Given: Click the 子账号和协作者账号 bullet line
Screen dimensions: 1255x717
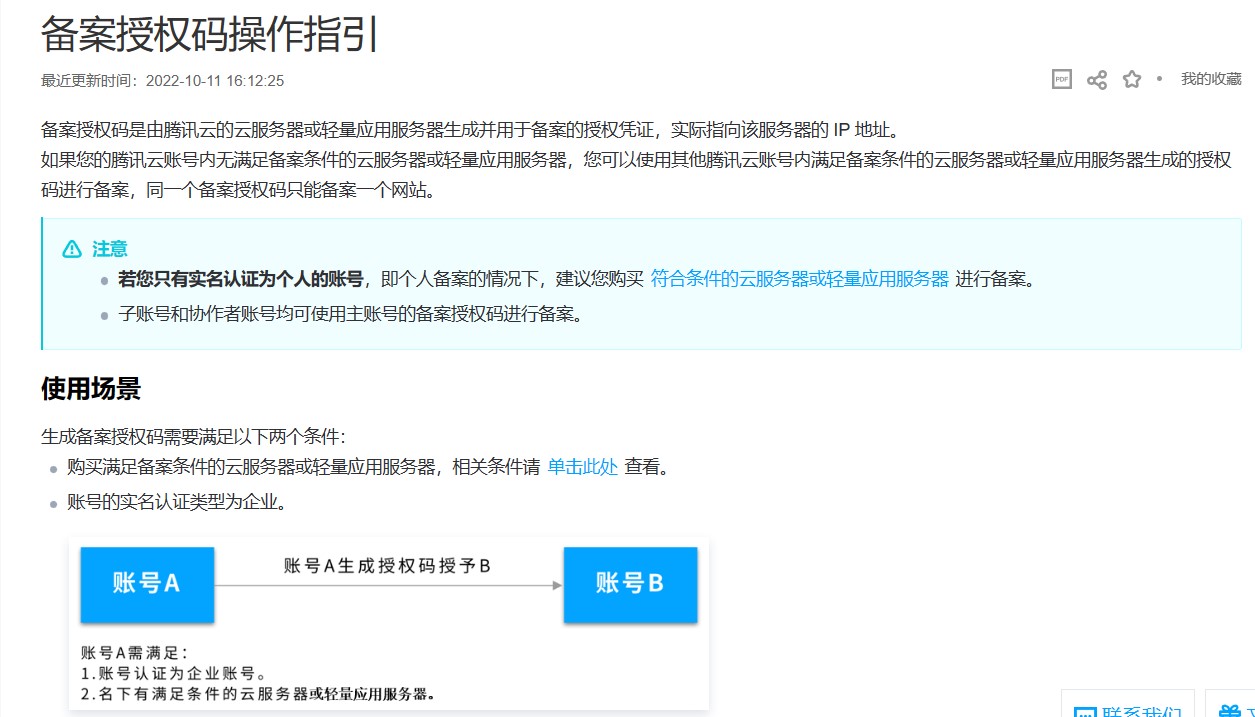Looking at the screenshot, I should click(350, 314).
